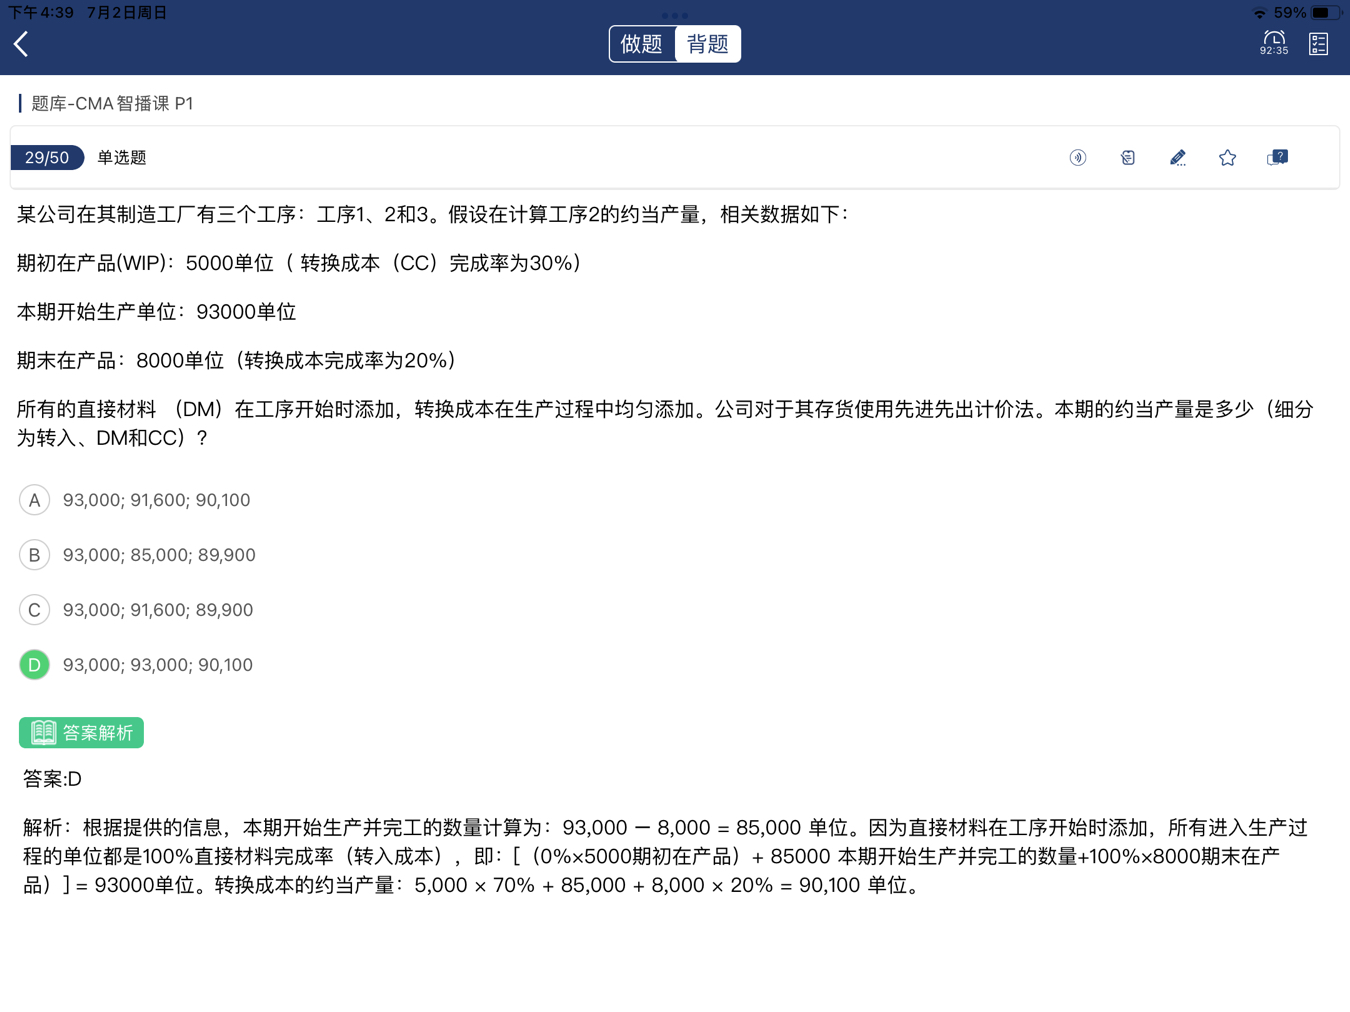Play the question audio sound icon
The image size is (1350, 1012).
pos(1077,158)
